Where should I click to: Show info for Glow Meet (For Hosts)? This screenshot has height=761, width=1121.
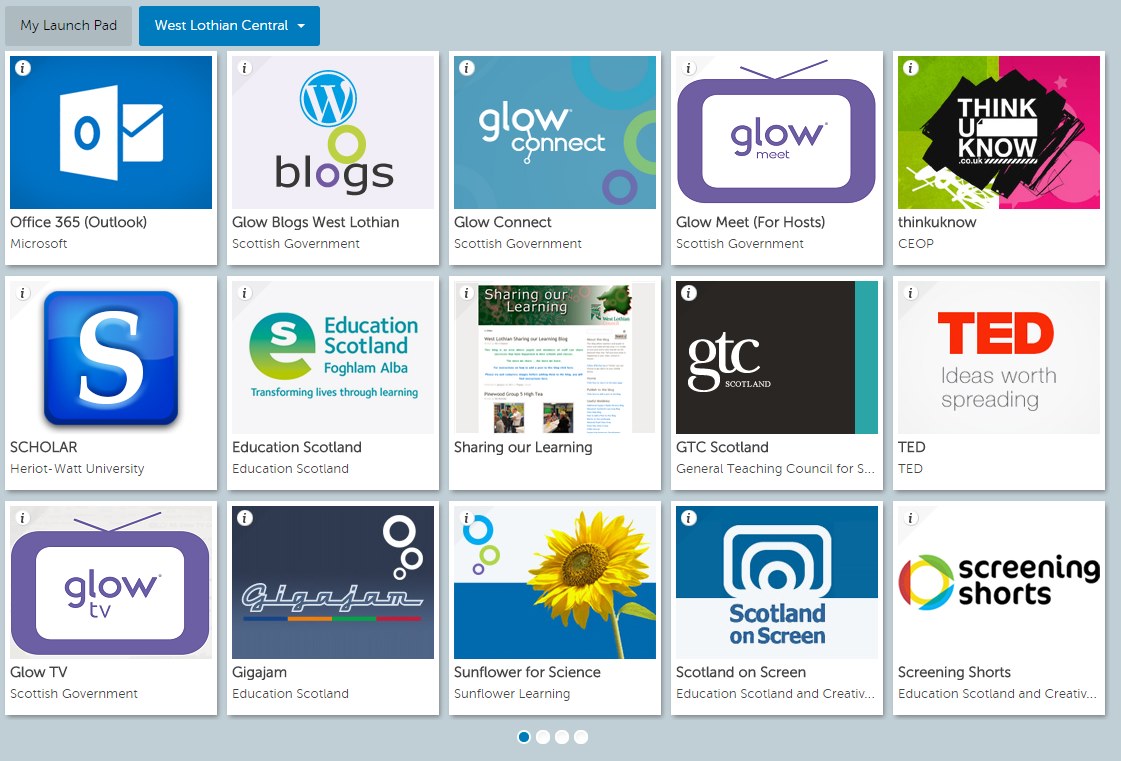pyautogui.click(x=688, y=68)
